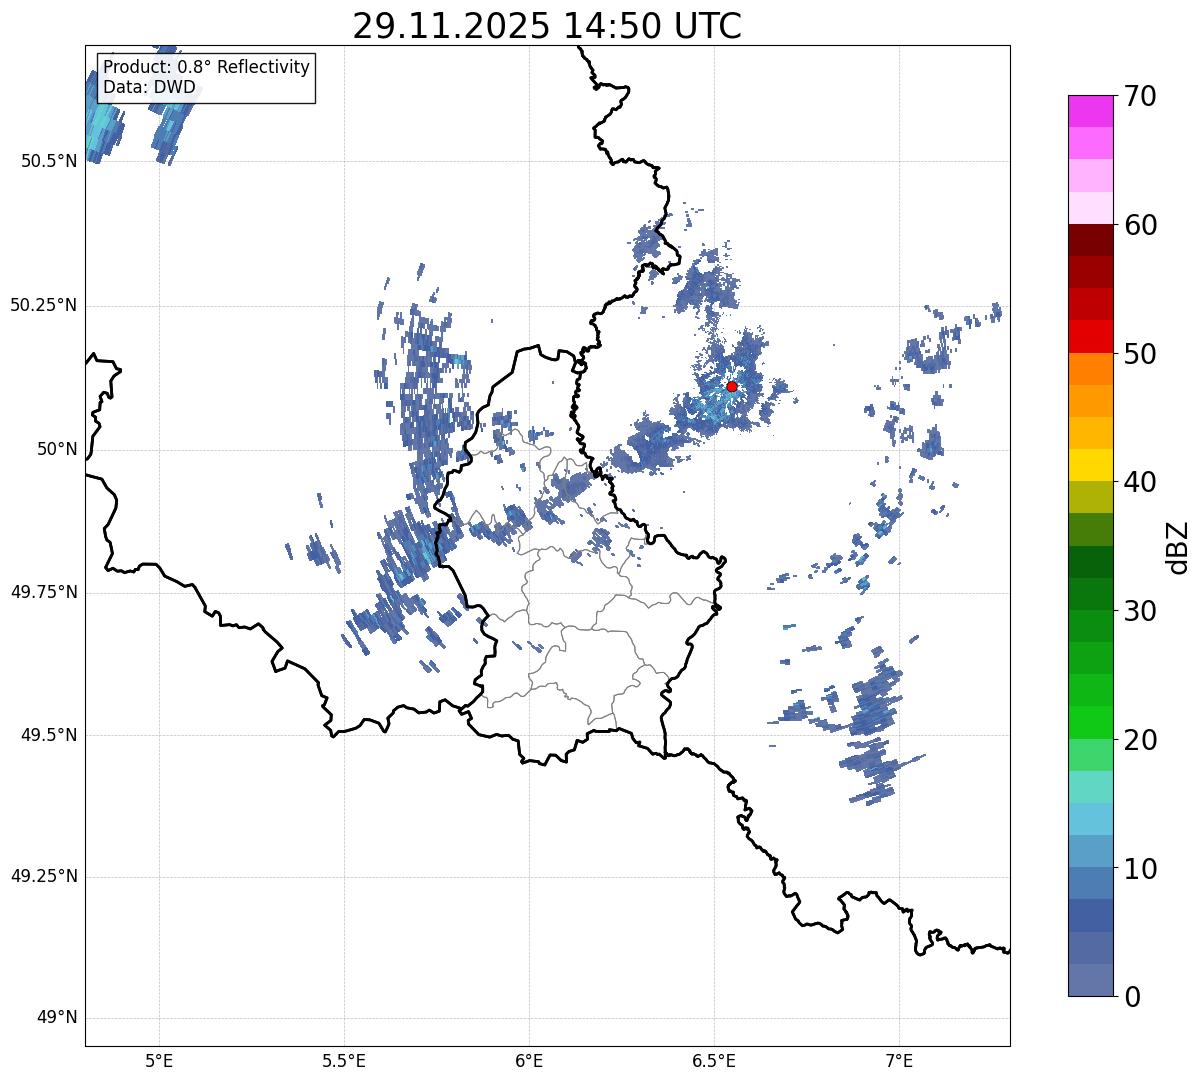Click the 5.5°E longitude label
1202x1081 pixels.
[x=344, y=1061]
